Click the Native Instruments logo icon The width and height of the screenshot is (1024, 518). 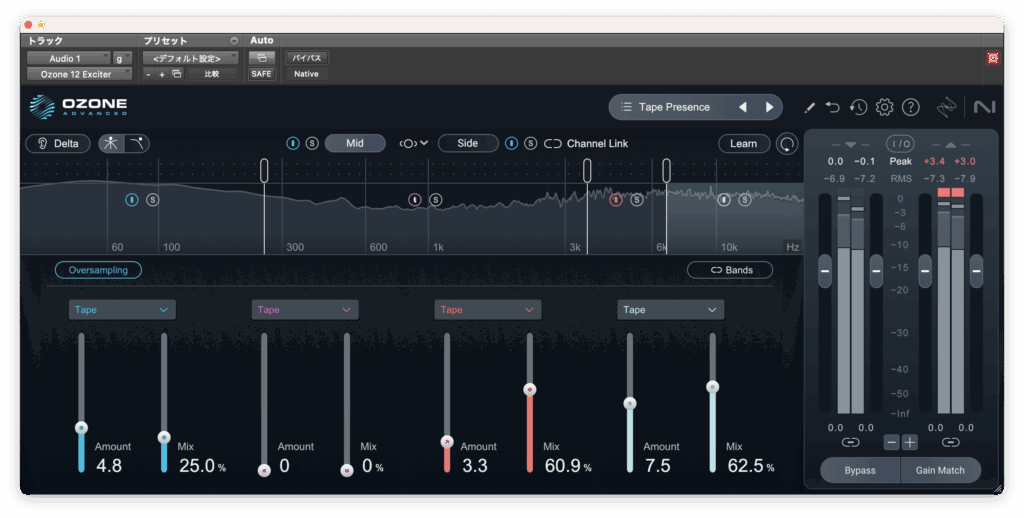(x=984, y=107)
